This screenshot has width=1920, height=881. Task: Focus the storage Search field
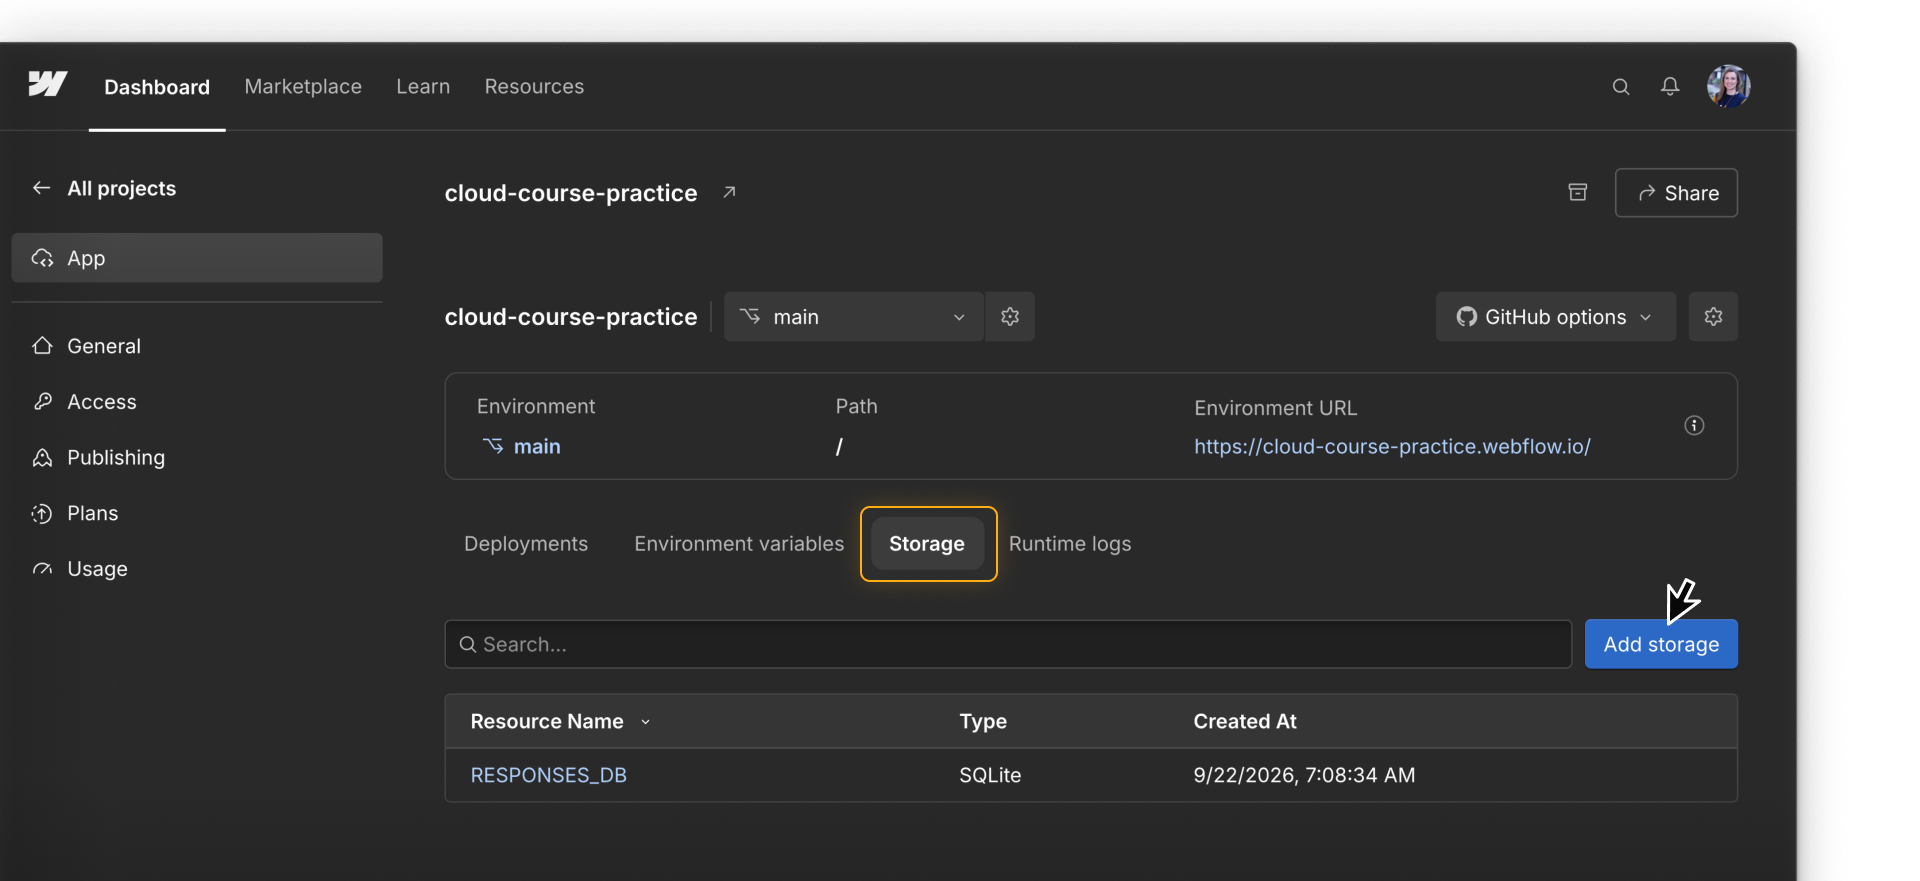pyautogui.click(x=1008, y=645)
